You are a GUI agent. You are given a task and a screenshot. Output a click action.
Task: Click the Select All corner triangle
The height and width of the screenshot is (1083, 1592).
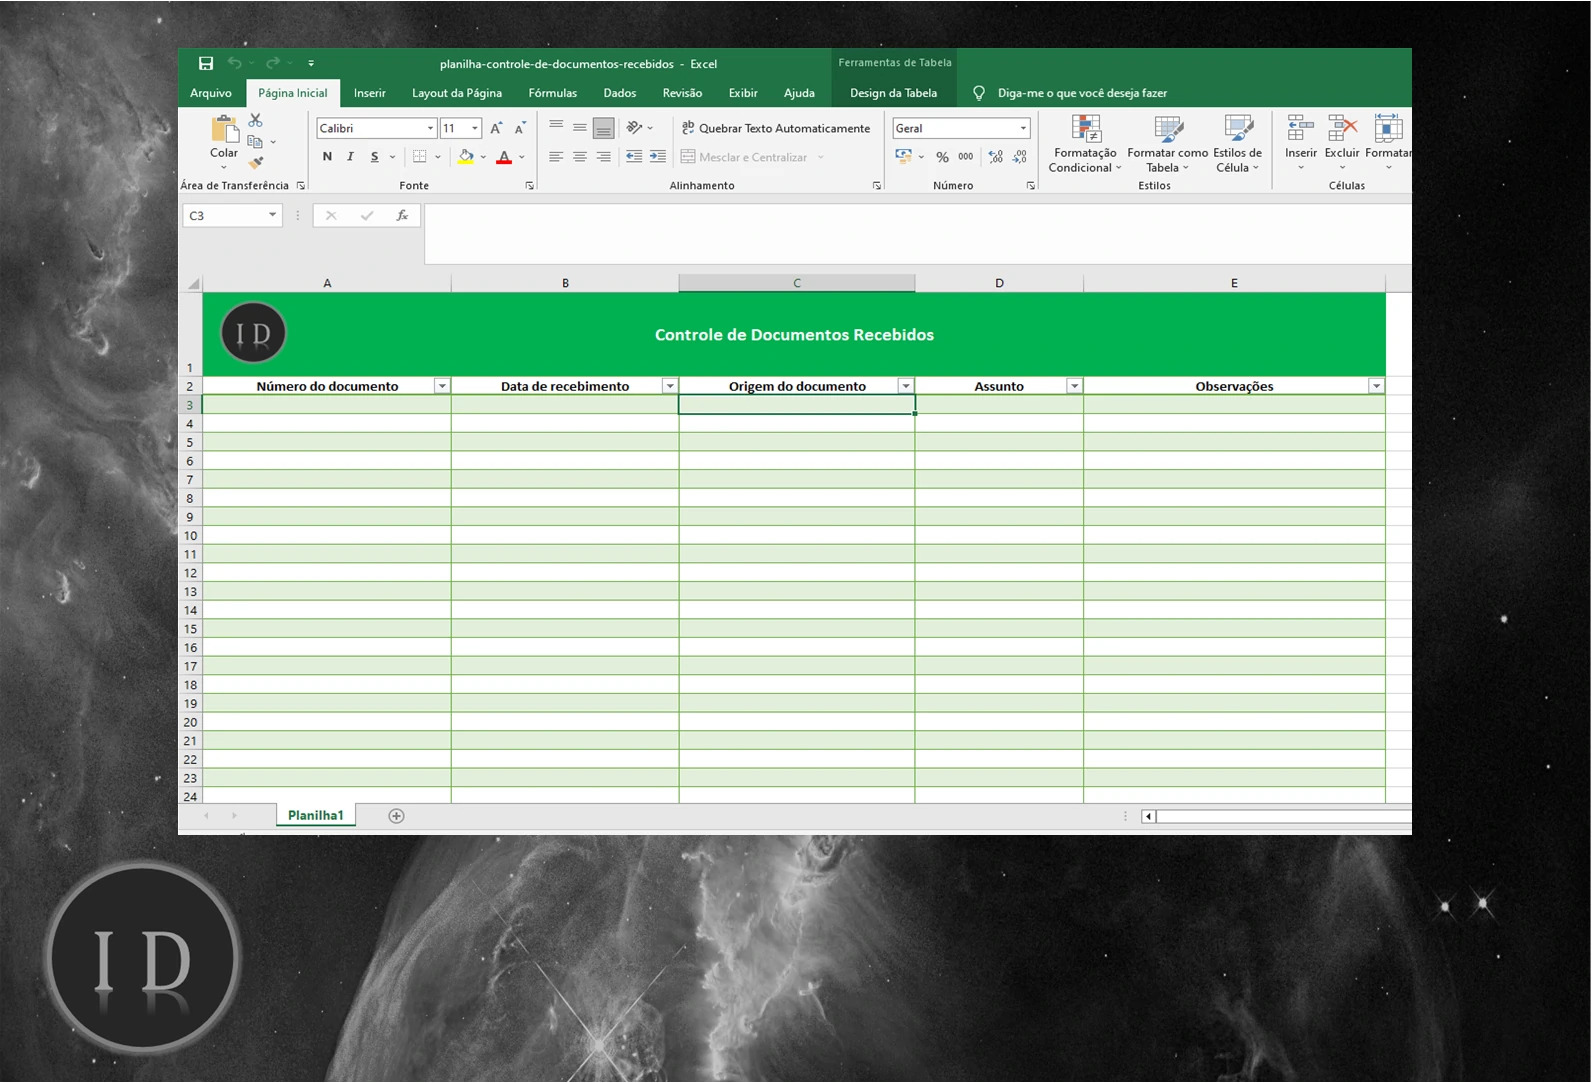[192, 284]
